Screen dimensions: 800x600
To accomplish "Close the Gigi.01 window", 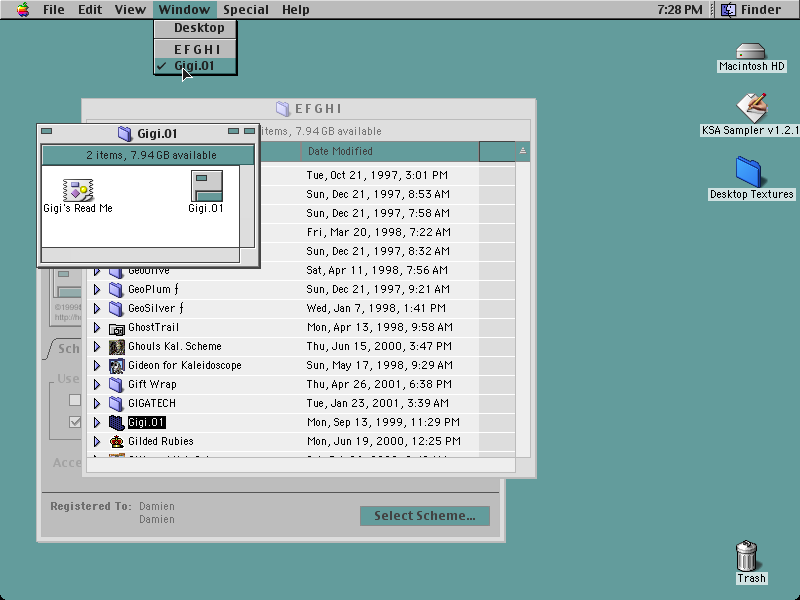I will click(x=46, y=131).
